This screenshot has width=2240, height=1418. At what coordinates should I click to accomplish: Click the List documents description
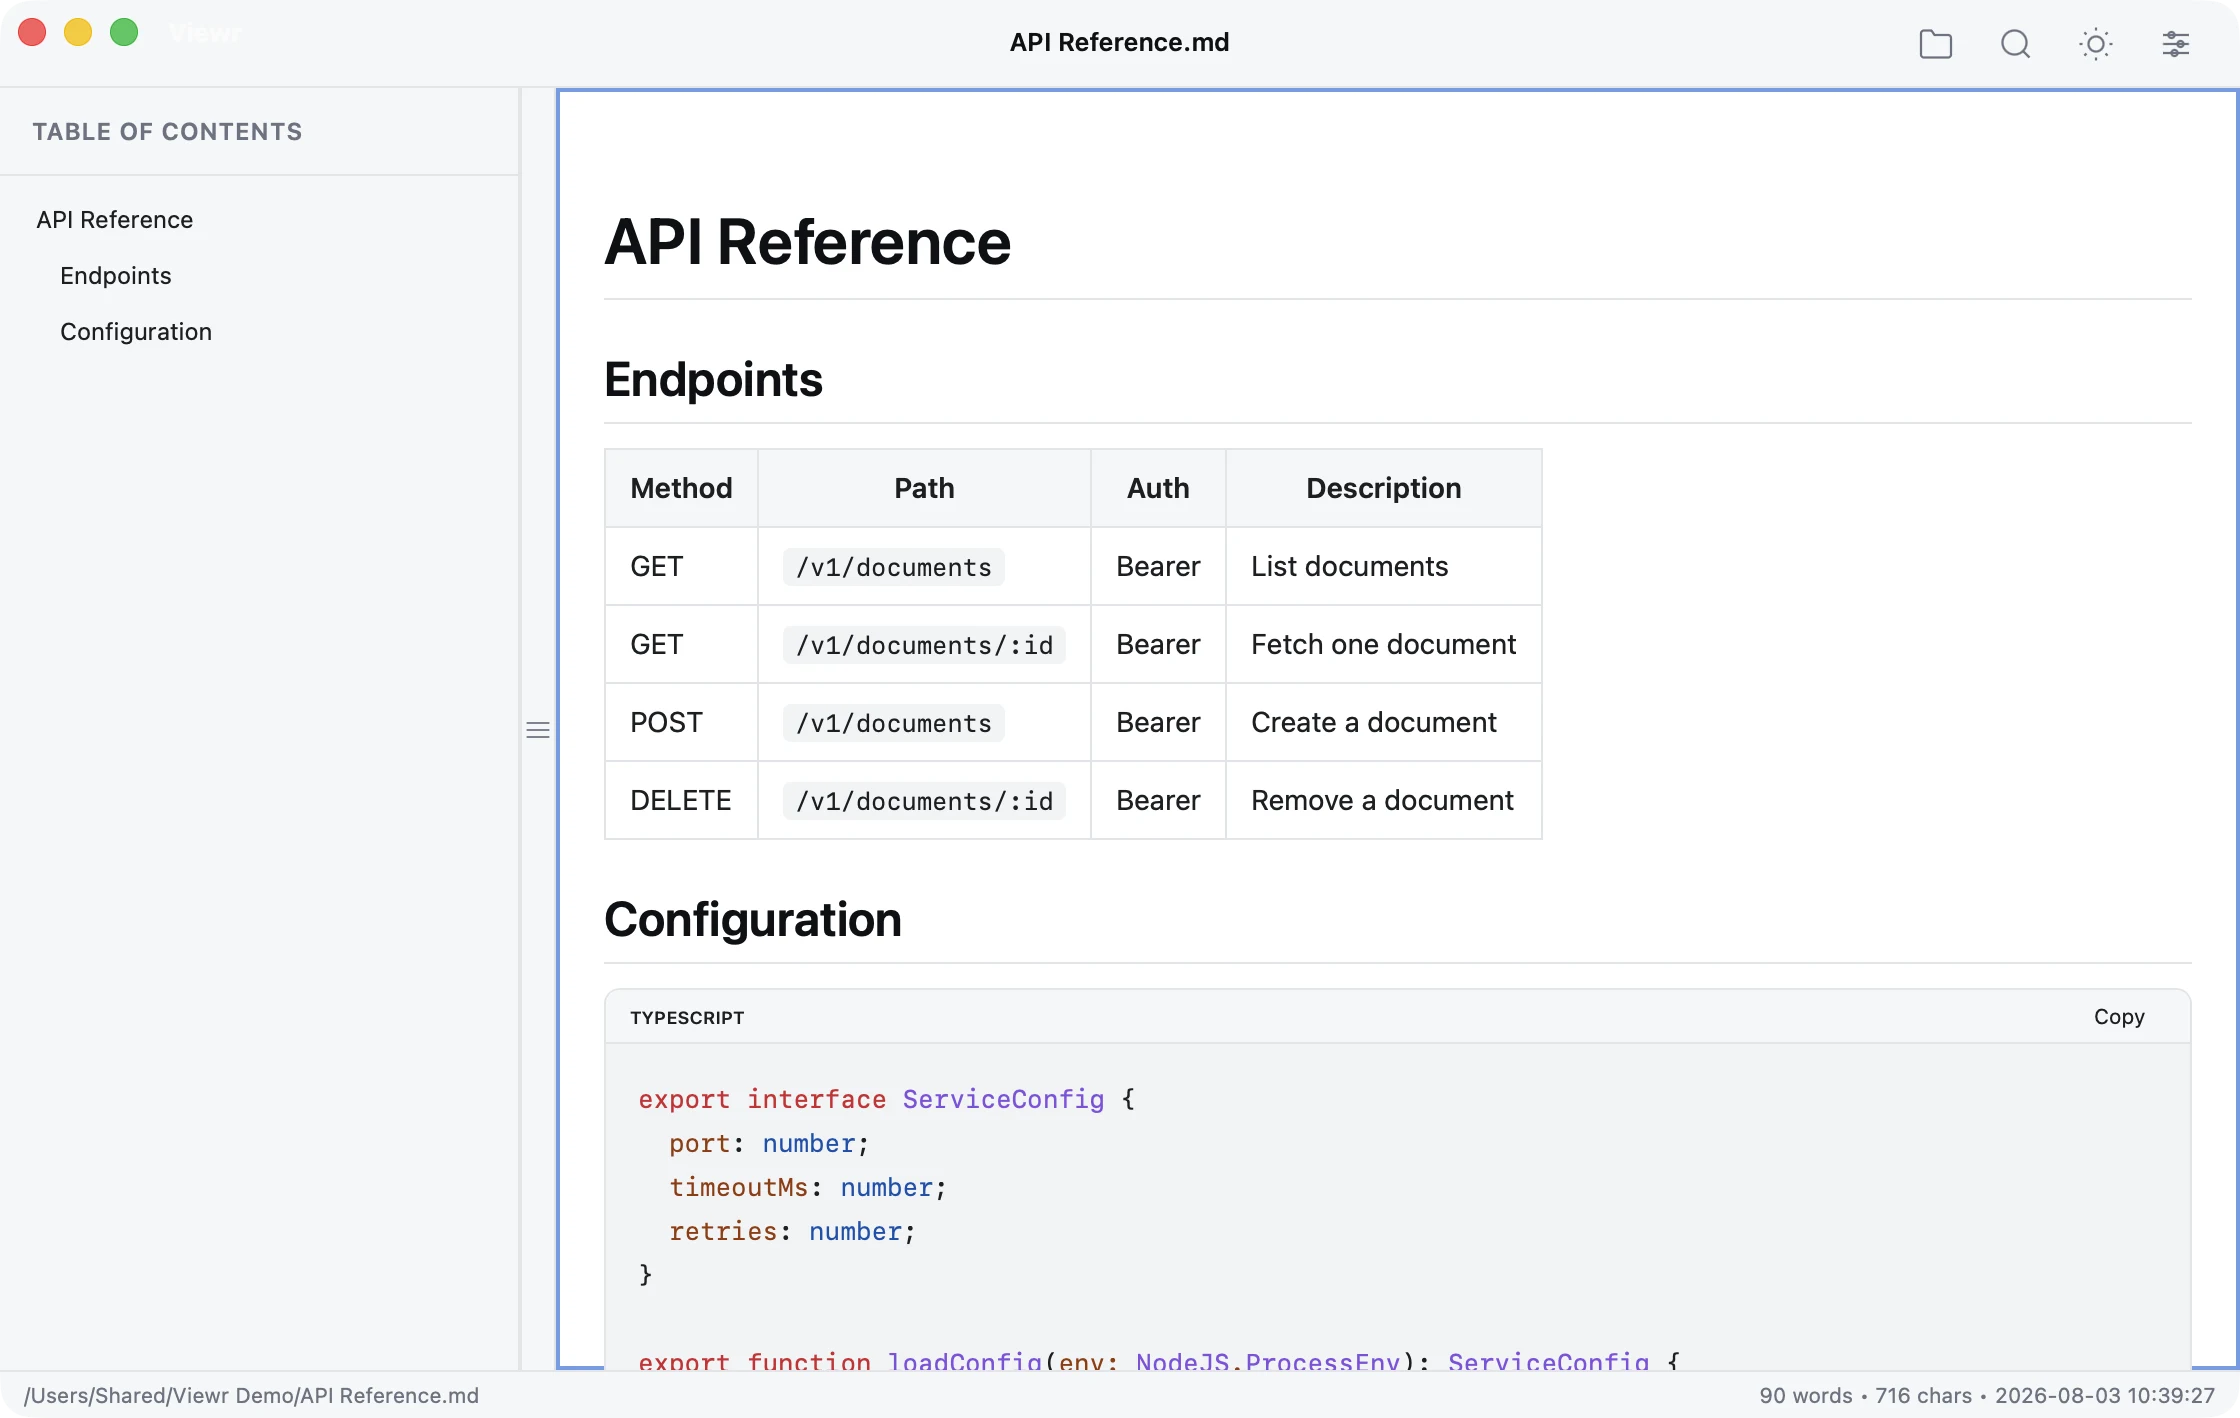point(1349,566)
